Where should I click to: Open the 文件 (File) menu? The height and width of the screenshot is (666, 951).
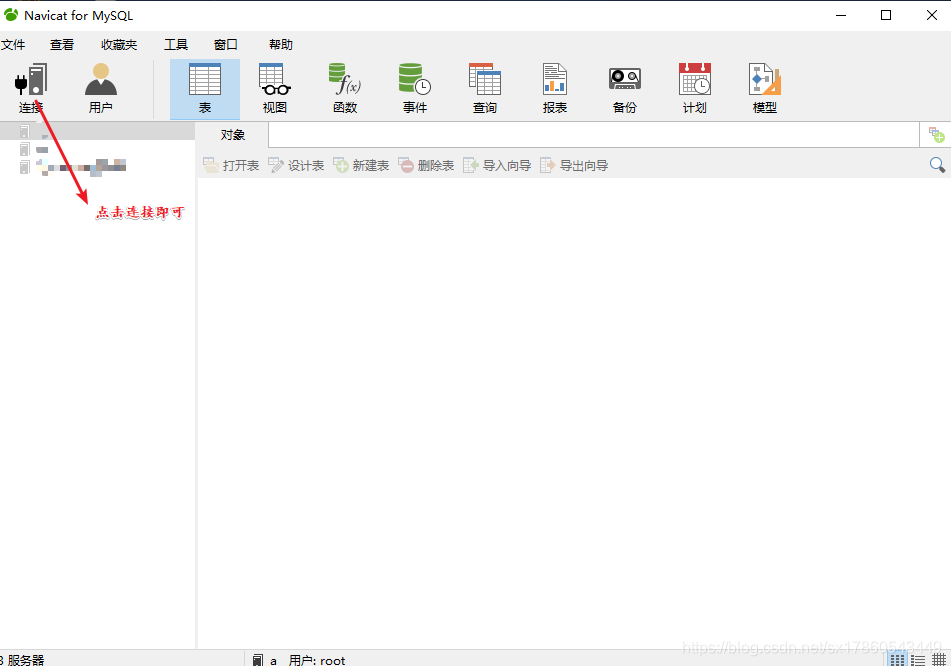click(x=13, y=45)
